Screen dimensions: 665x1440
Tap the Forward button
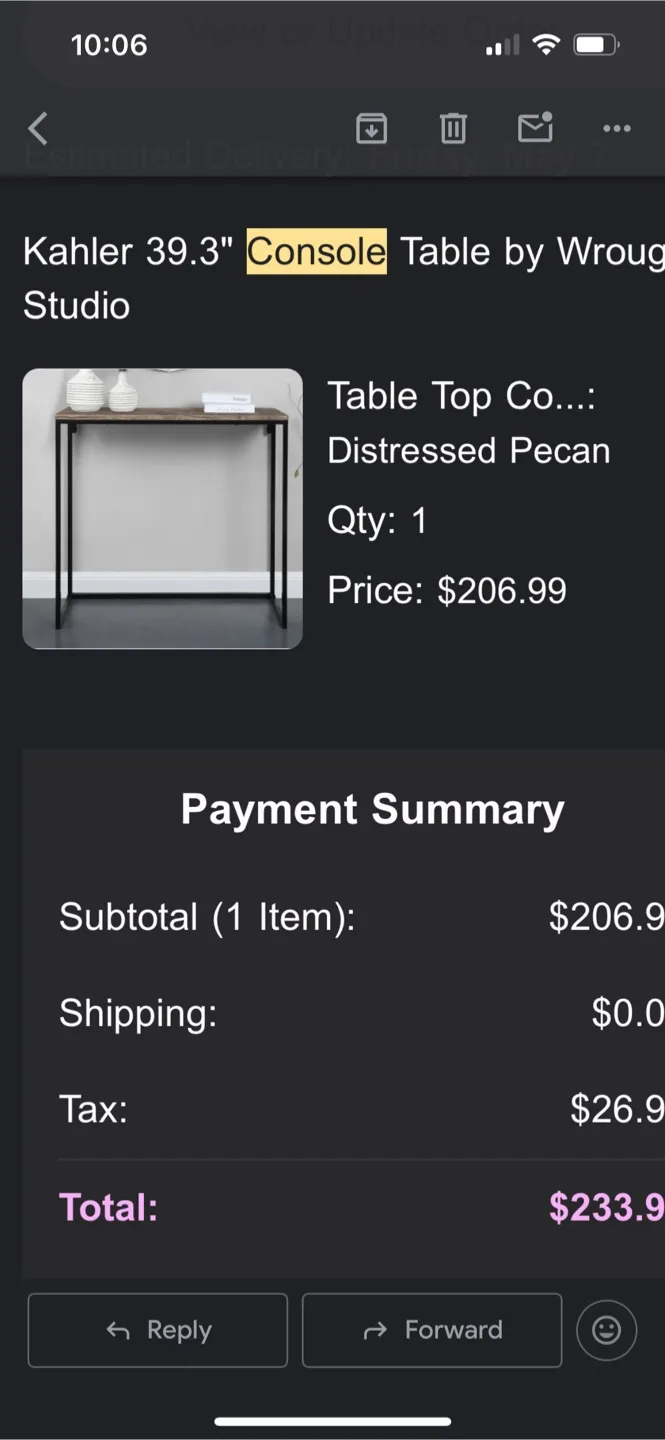[431, 1330]
